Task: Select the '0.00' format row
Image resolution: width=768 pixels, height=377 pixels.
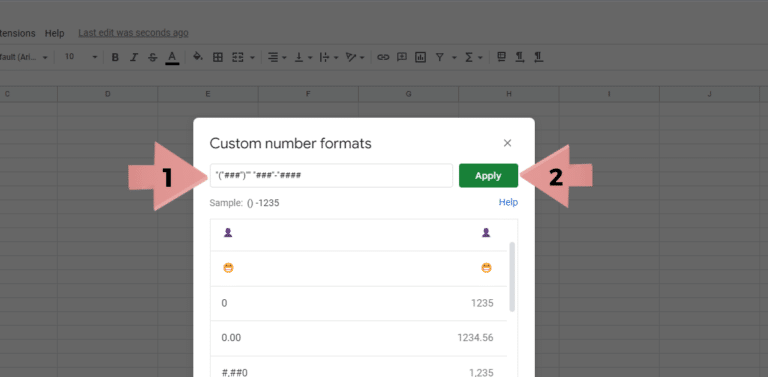Action: [x=359, y=338]
